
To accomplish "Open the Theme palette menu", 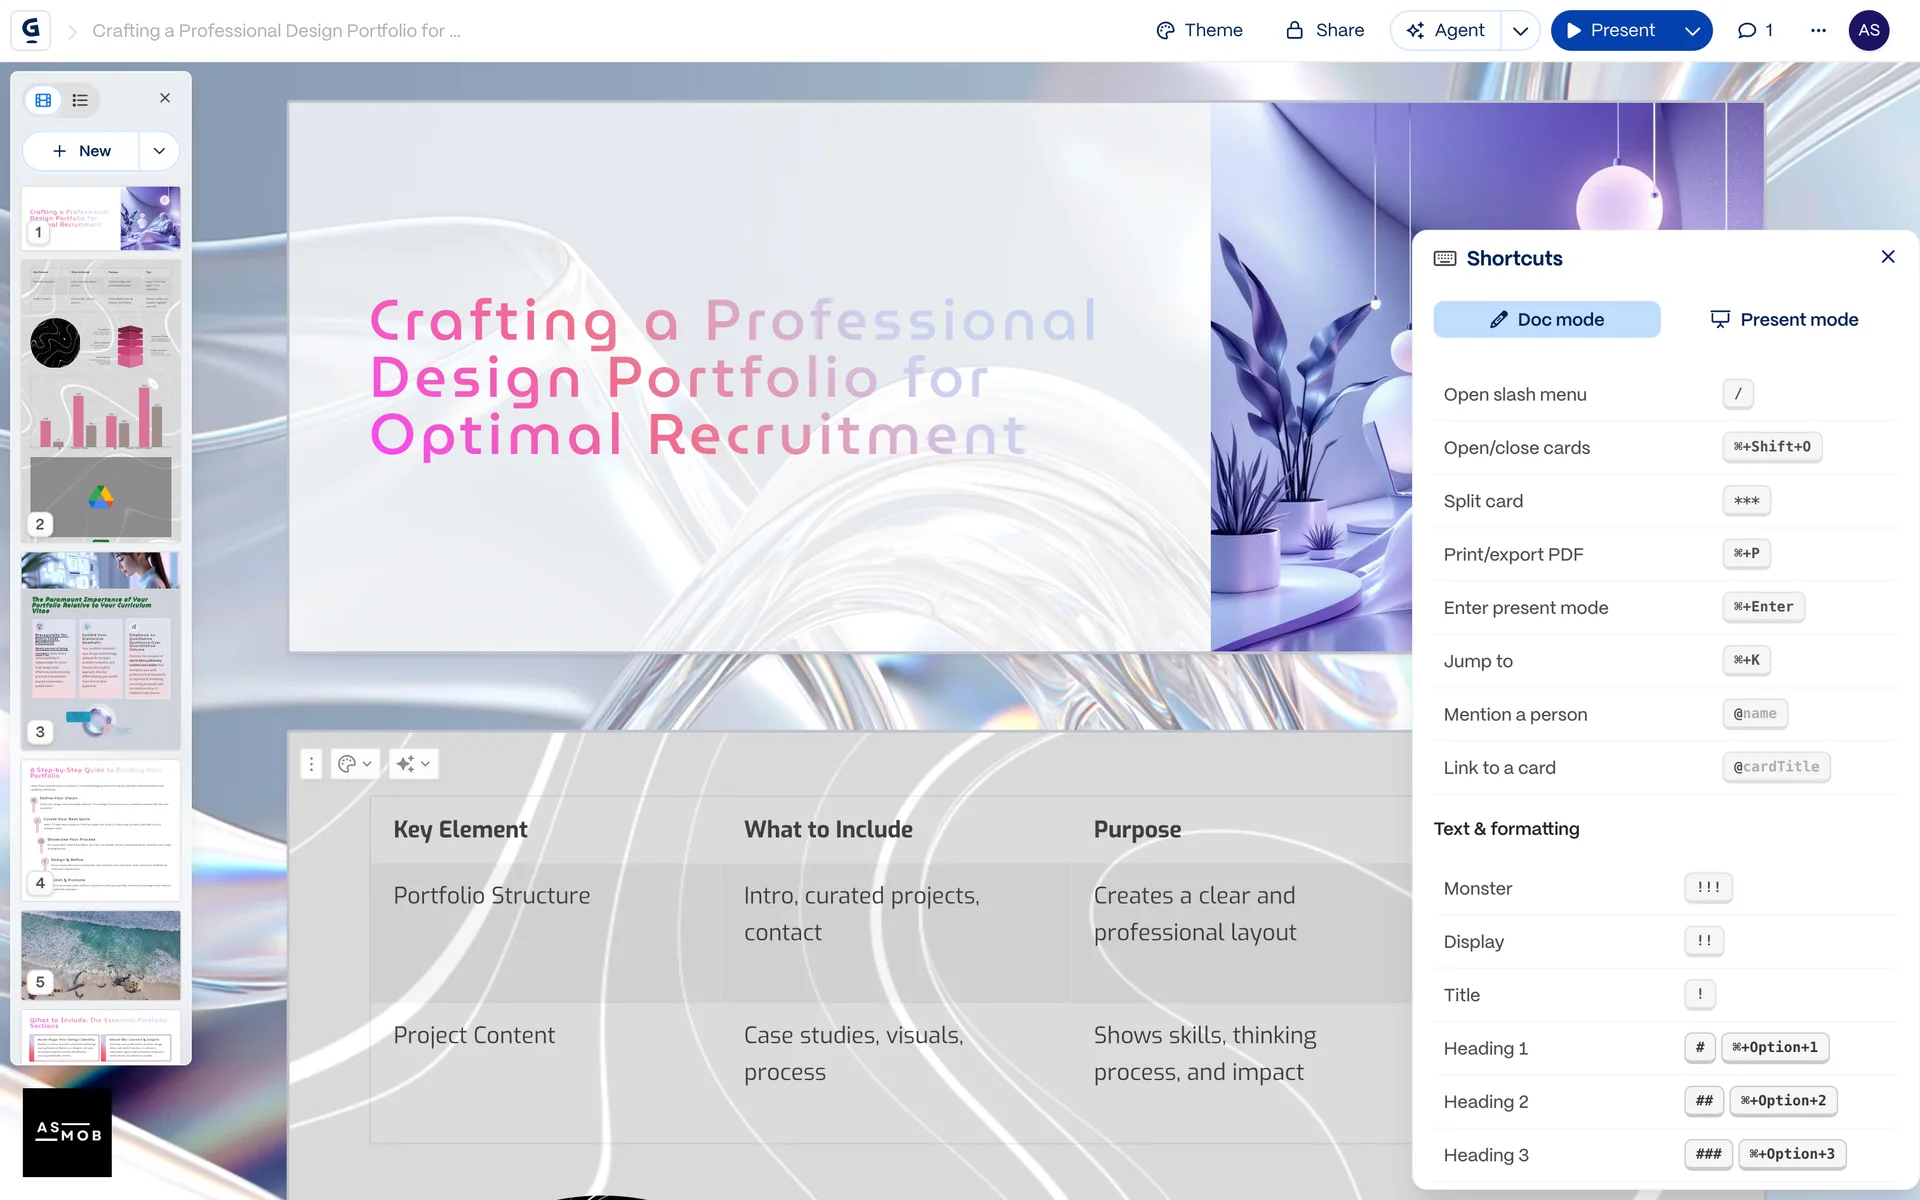I will (1199, 30).
